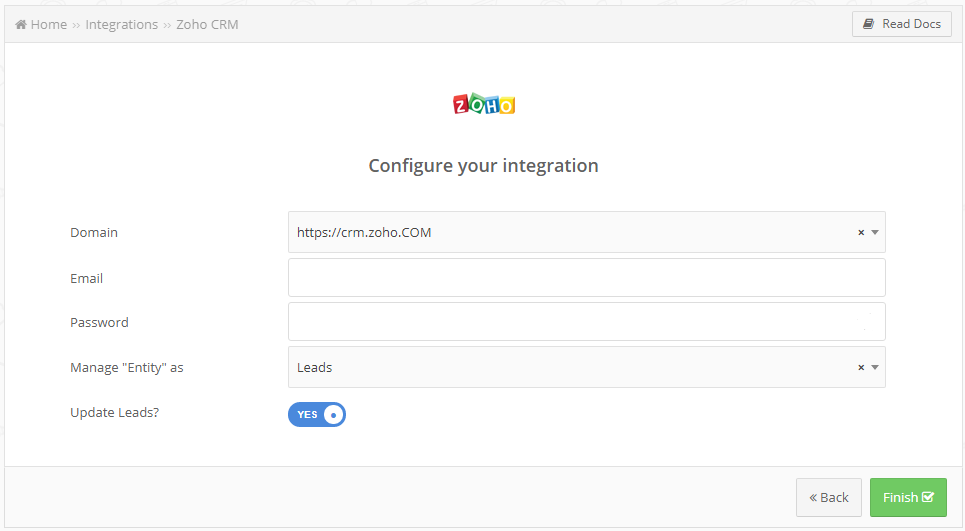Expand the Domain dropdown arrow
The height and width of the screenshot is (531, 965).
point(875,233)
